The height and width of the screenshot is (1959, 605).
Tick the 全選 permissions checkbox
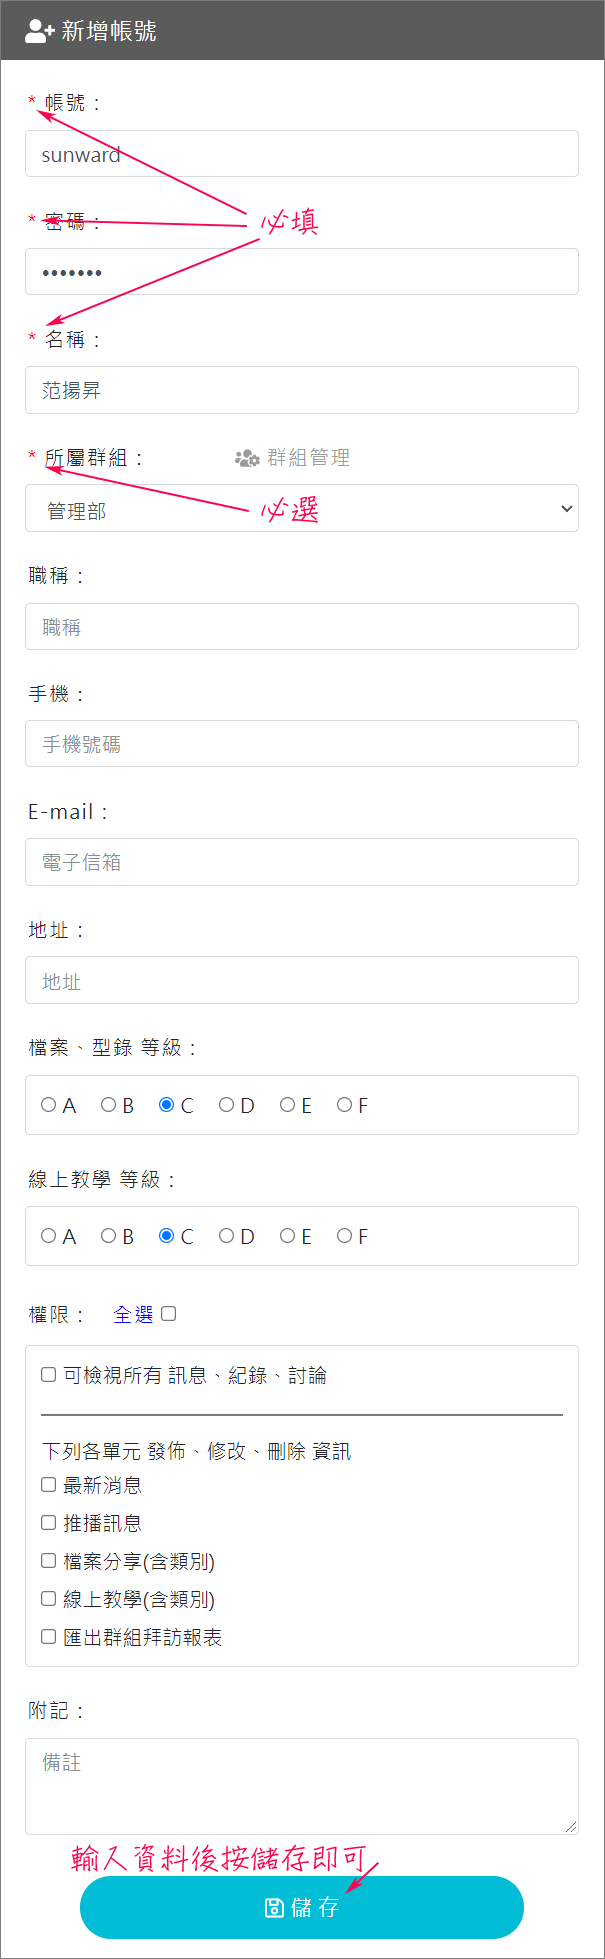[x=169, y=1314]
